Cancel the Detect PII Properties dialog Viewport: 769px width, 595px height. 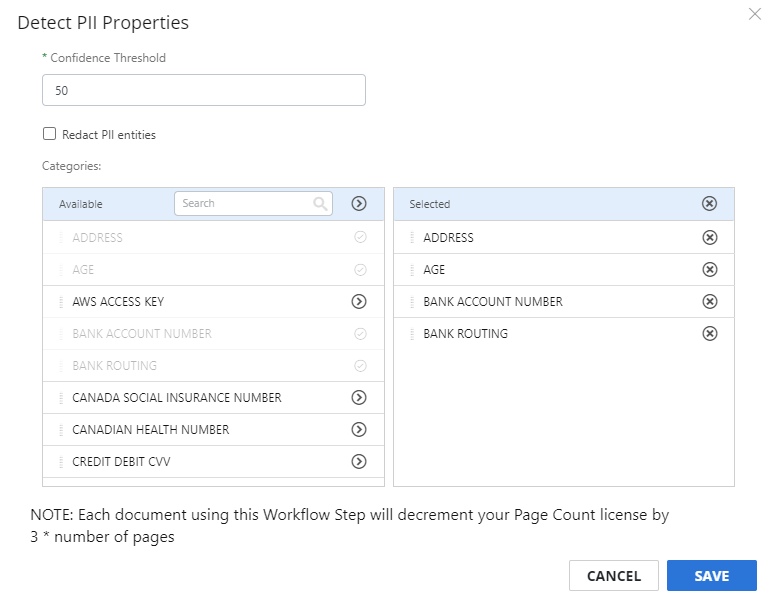[x=614, y=575]
